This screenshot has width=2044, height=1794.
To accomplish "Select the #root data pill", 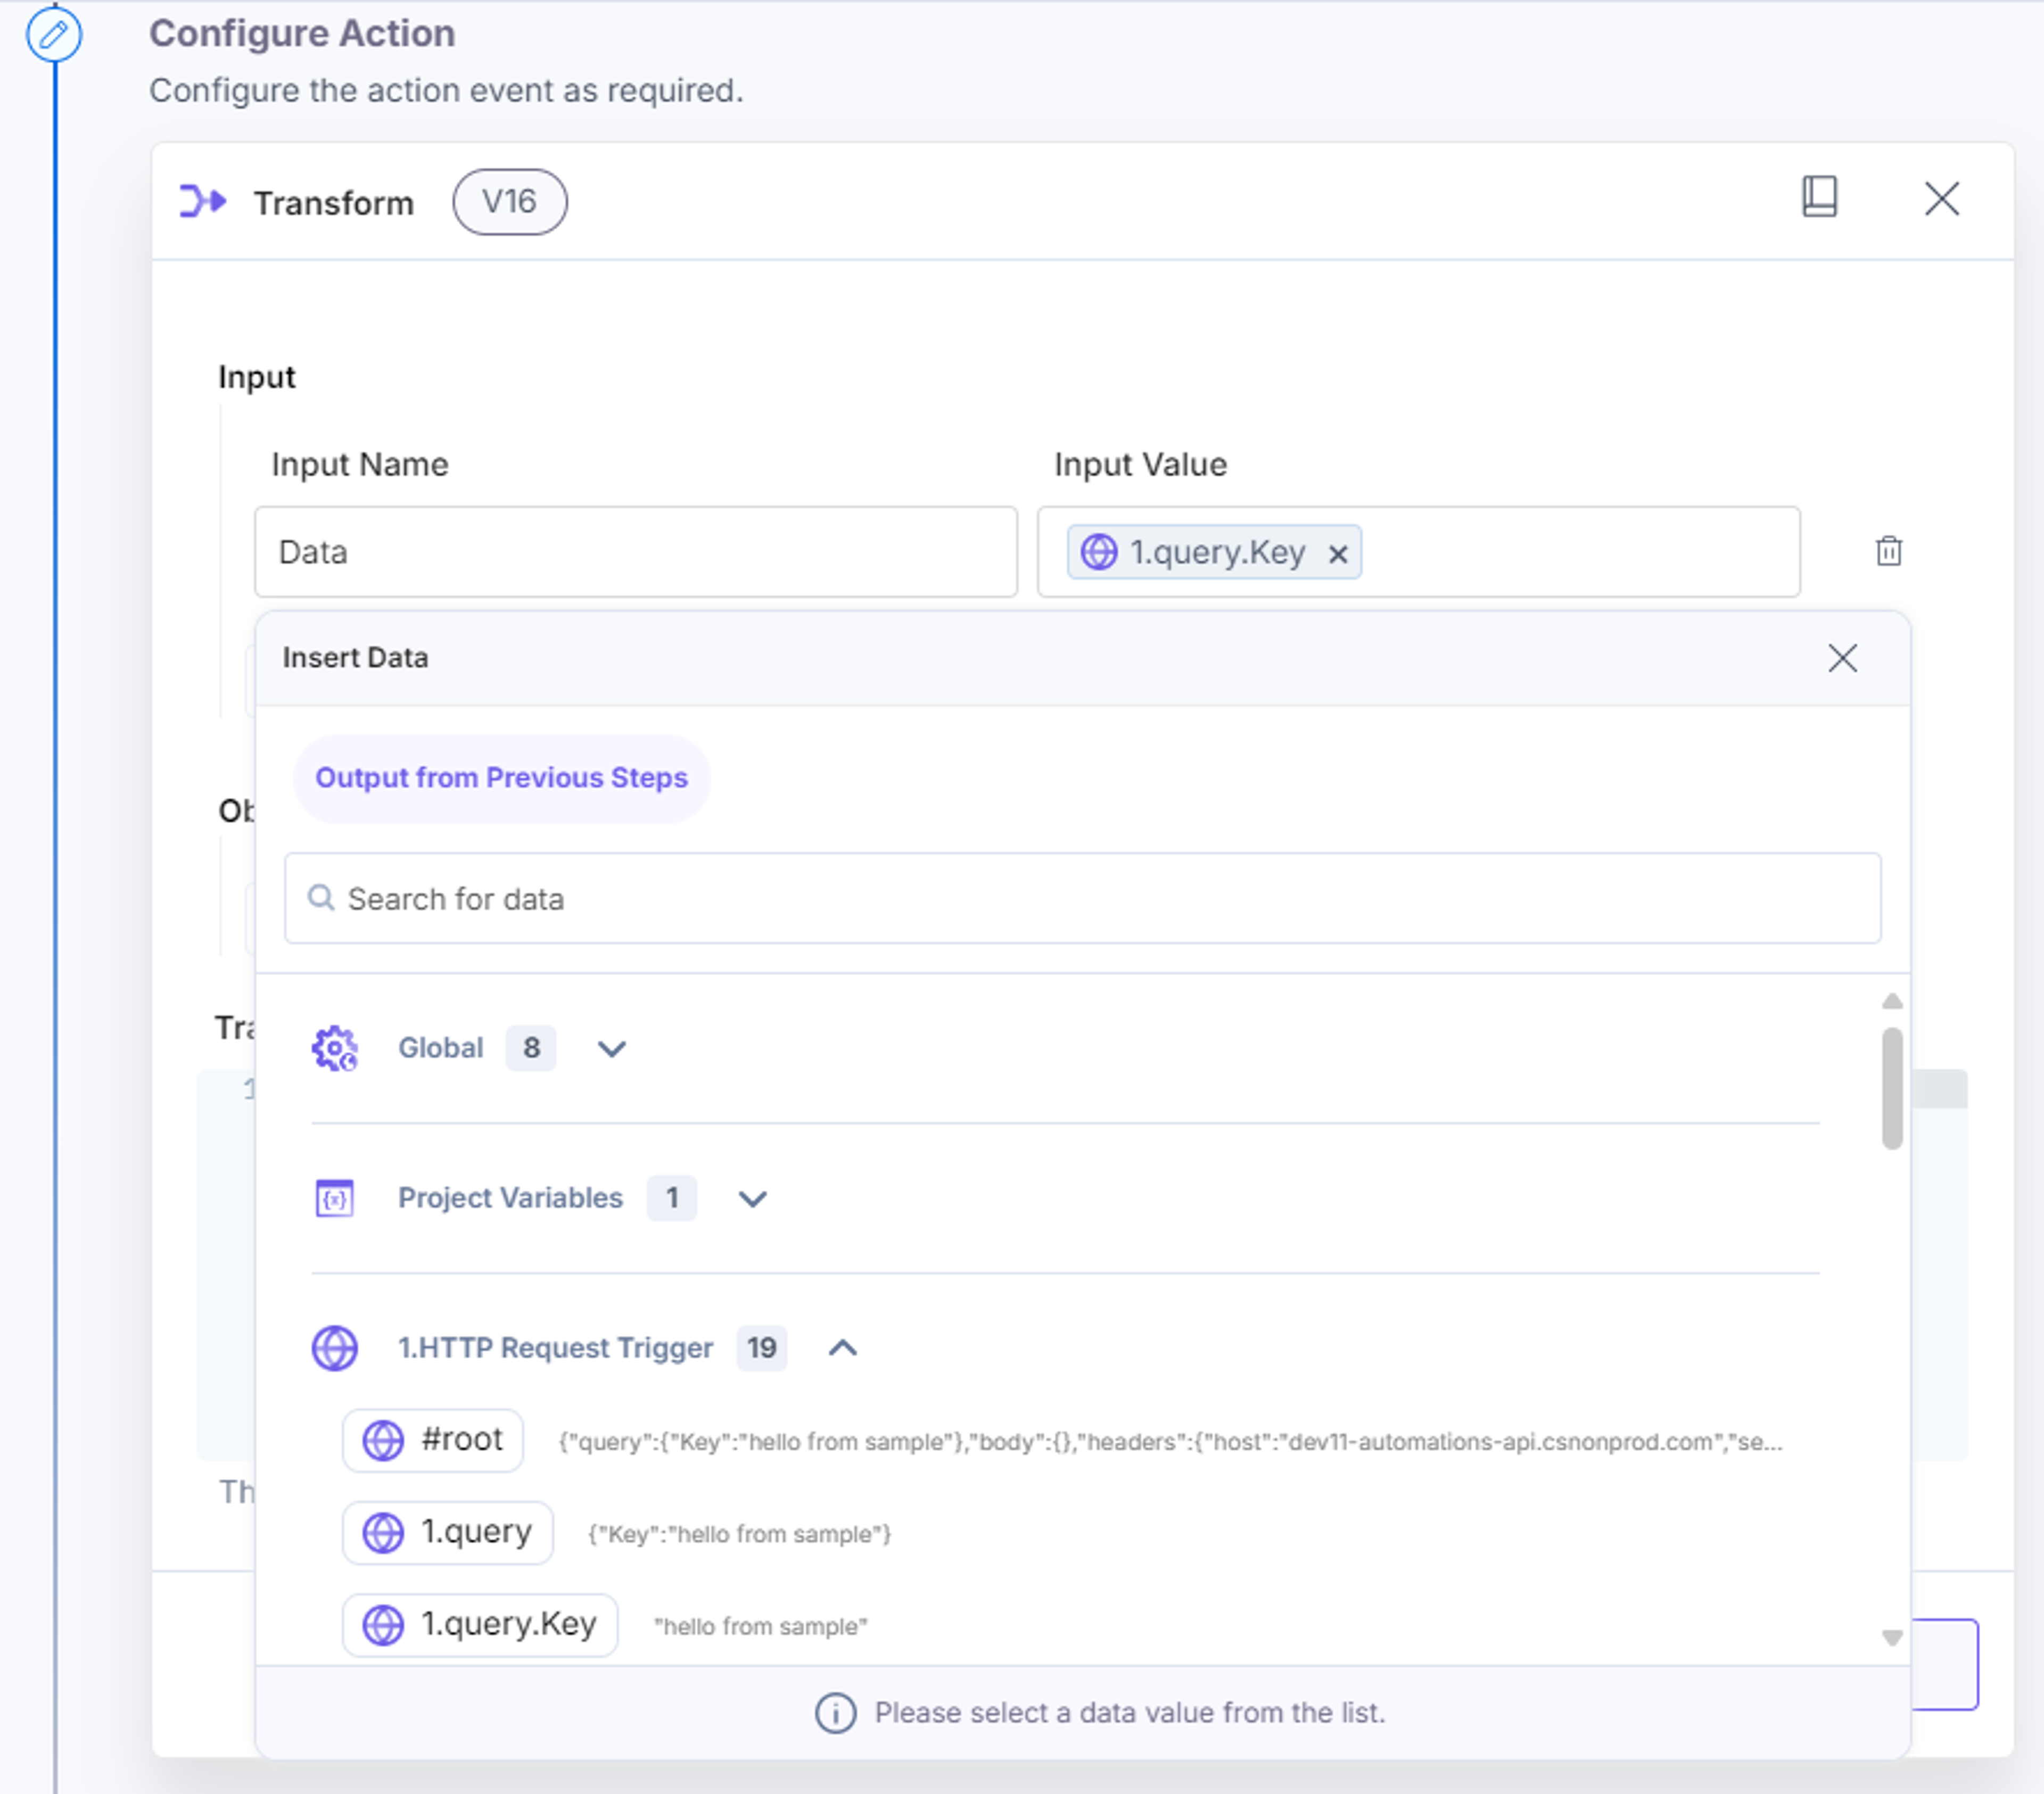I will (x=433, y=1440).
